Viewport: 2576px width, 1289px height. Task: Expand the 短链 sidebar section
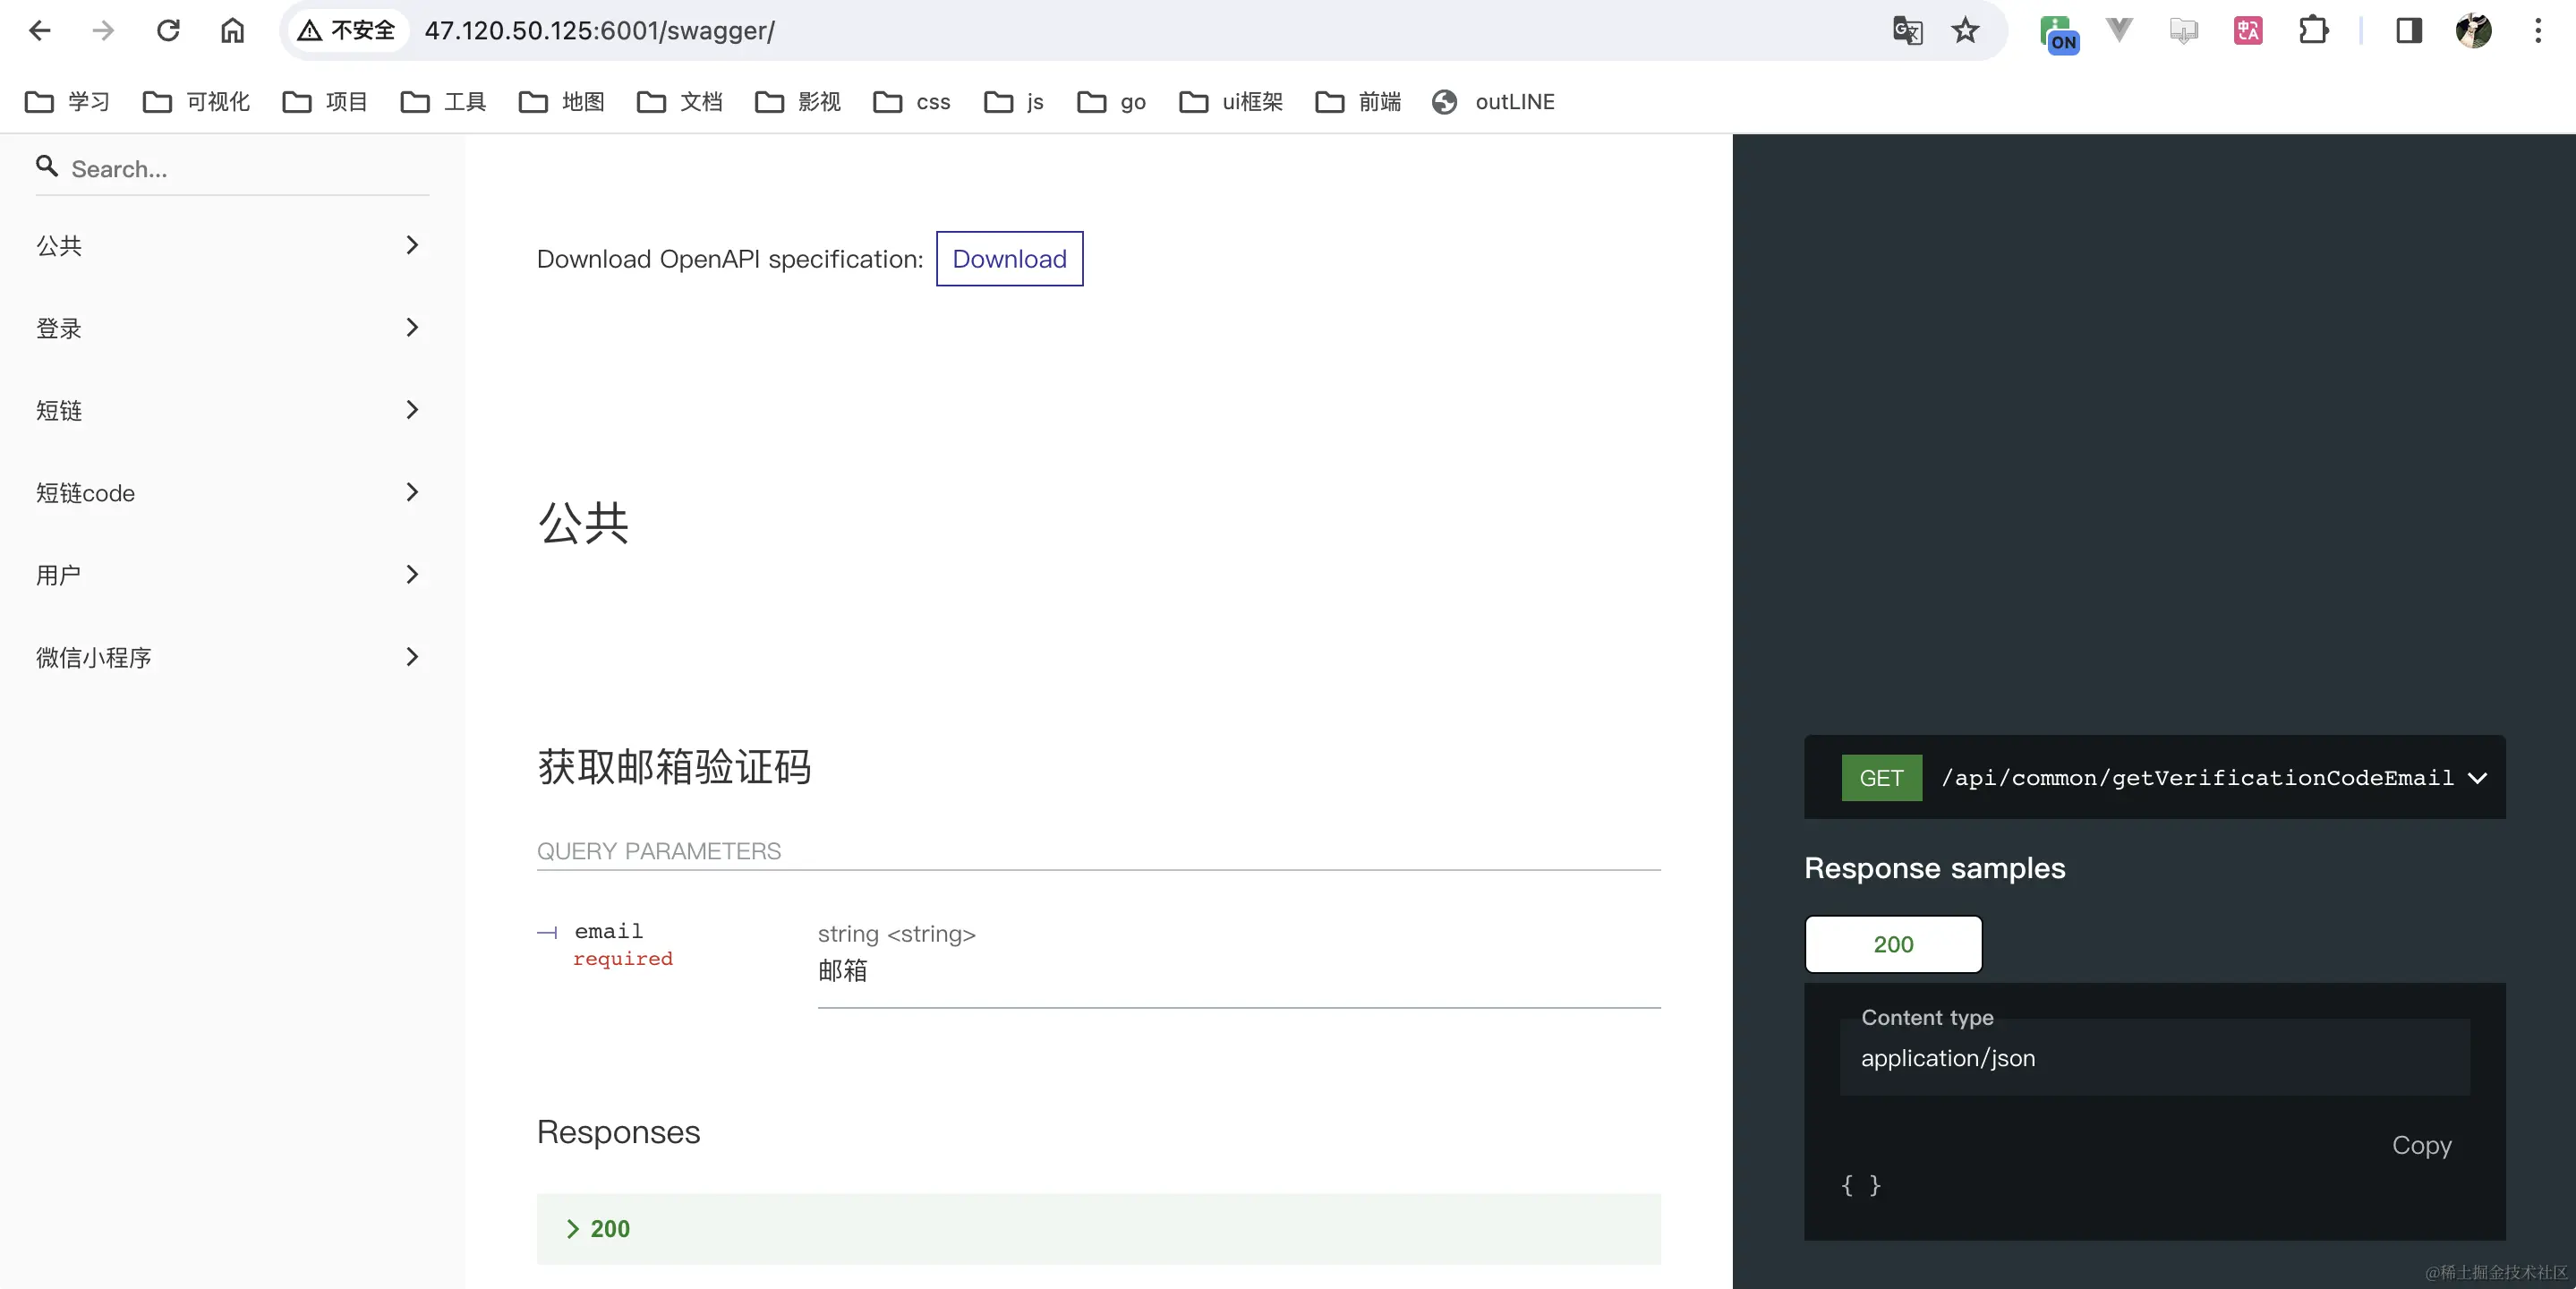[232, 410]
